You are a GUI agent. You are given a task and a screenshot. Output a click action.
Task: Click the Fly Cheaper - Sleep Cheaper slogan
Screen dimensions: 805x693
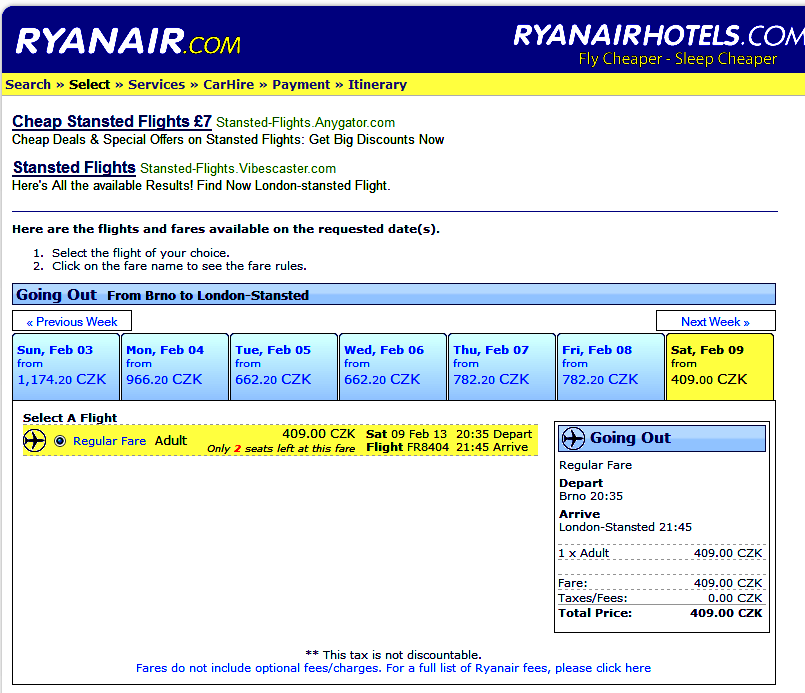tap(678, 59)
